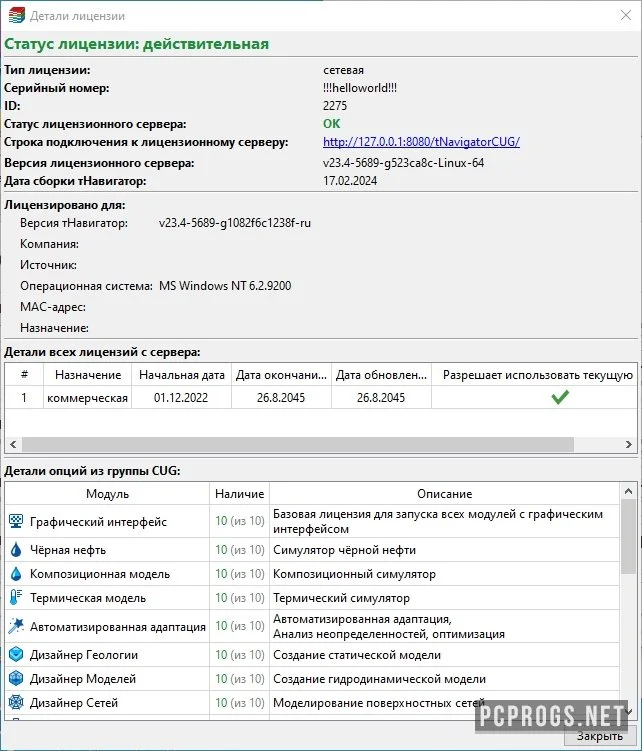Click the Термическая модель thermometer icon
Screen dimensions: 642x751
[16, 597]
